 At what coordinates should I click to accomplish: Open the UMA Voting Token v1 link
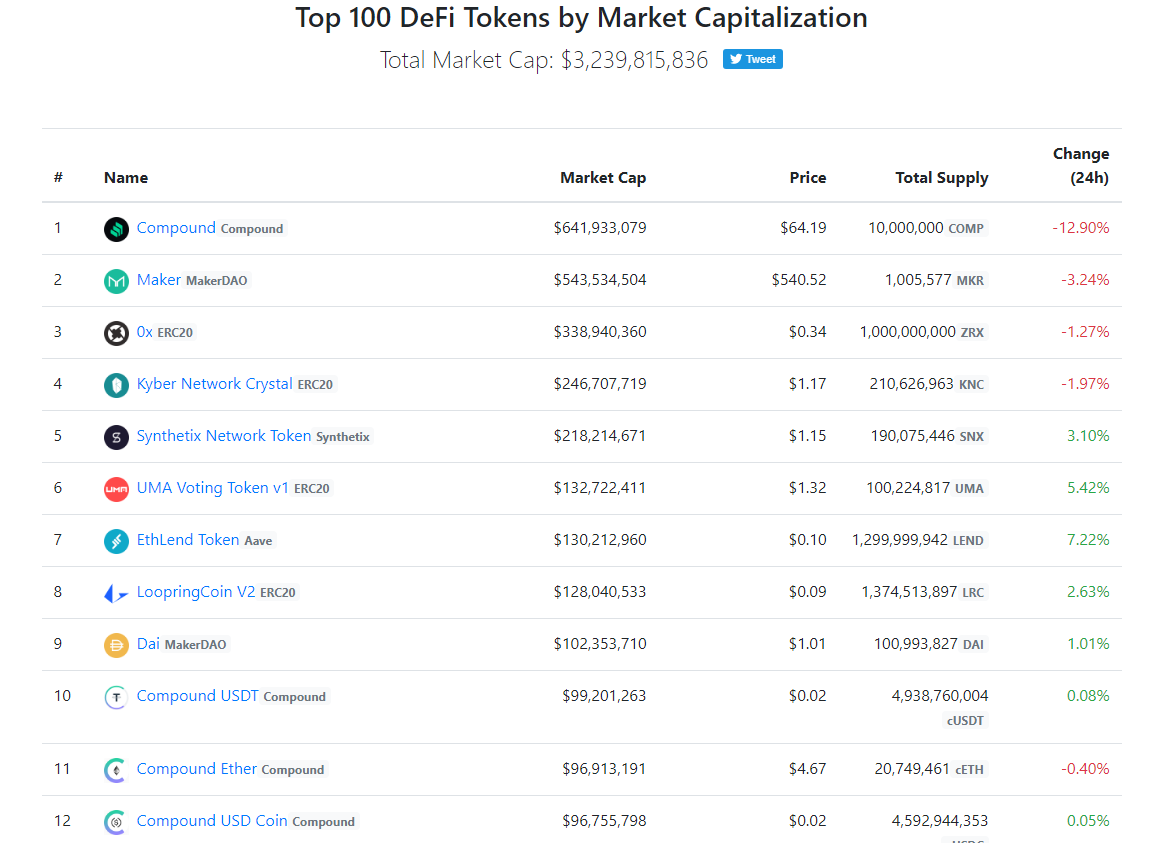coord(213,488)
